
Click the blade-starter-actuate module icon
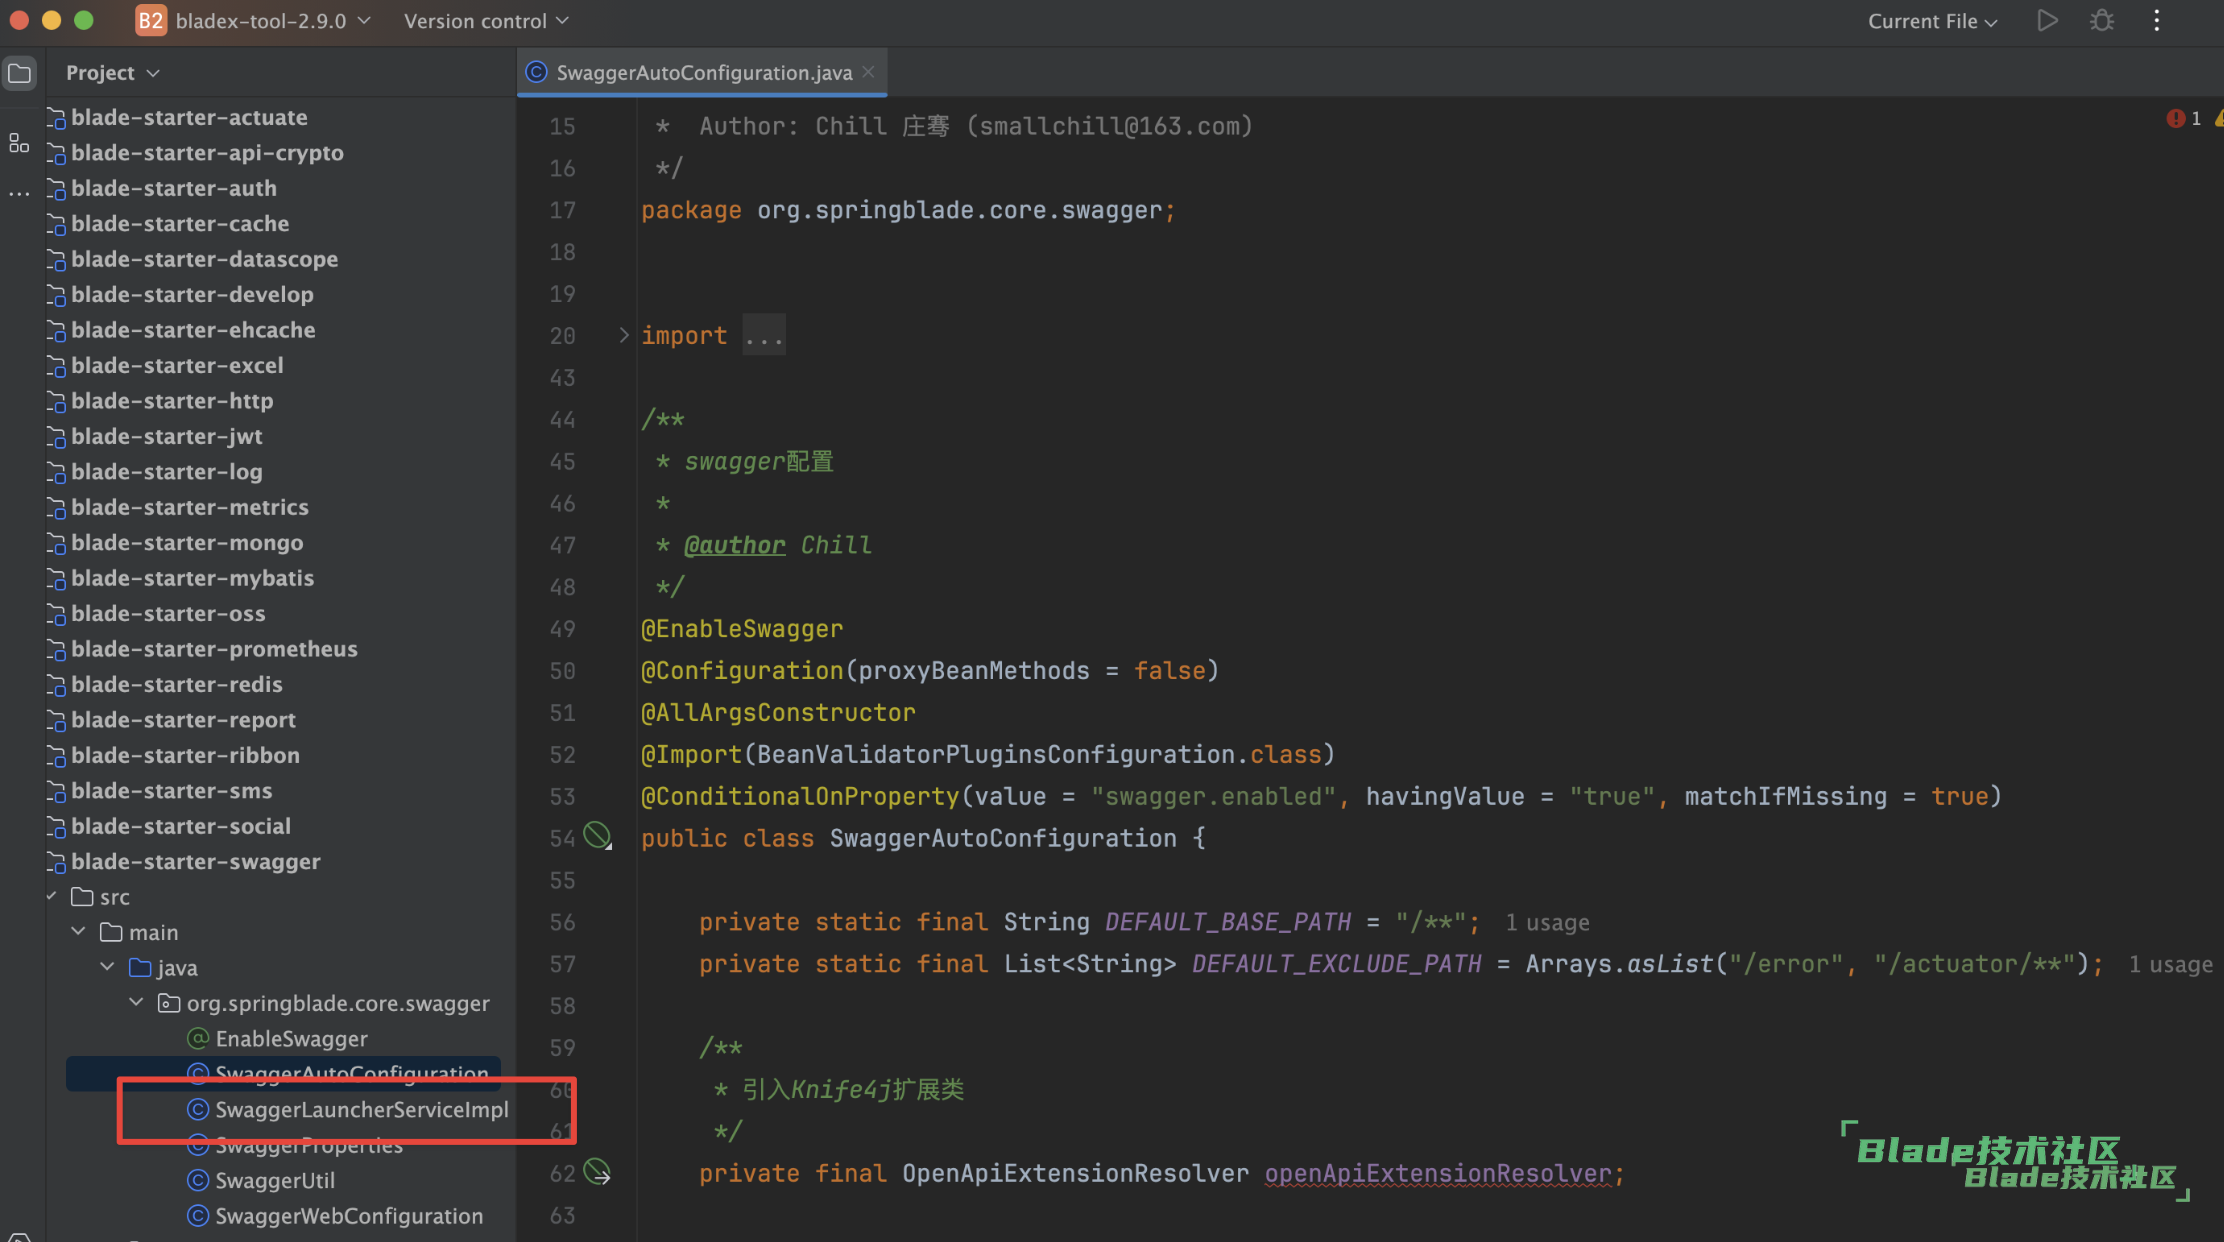(57, 118)
